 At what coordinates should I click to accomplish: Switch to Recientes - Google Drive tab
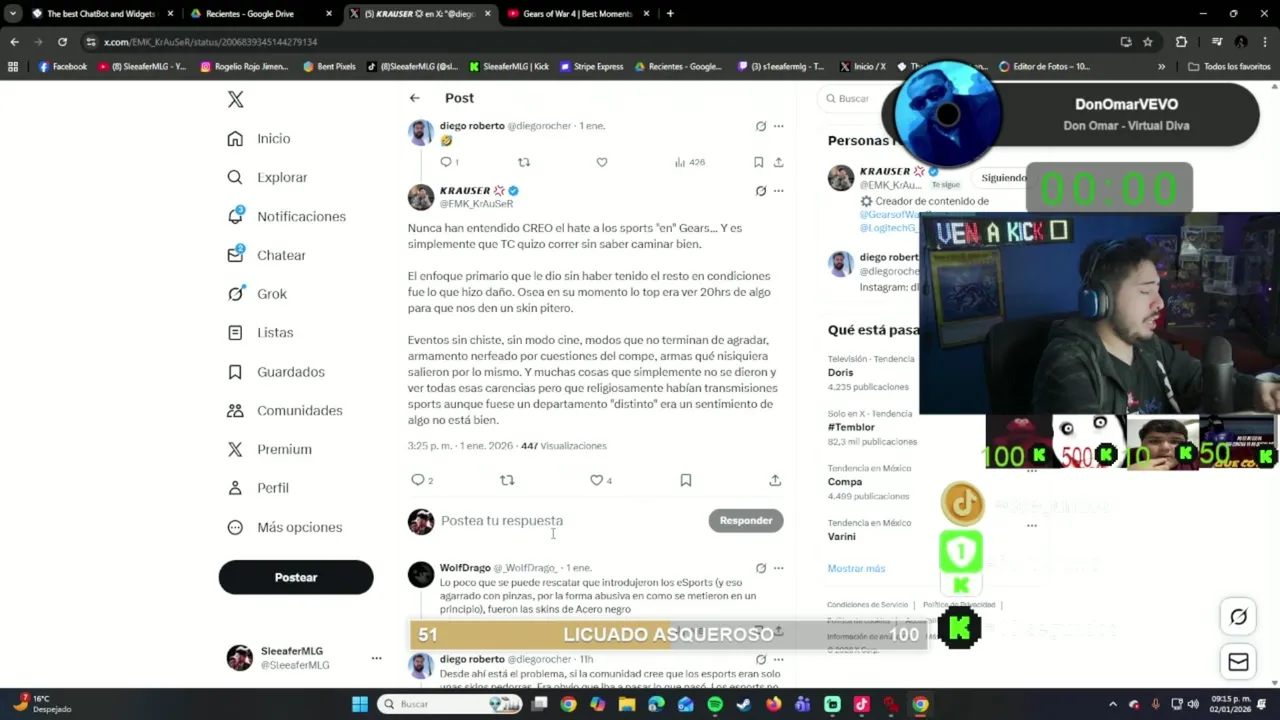(x=262, y=14)
